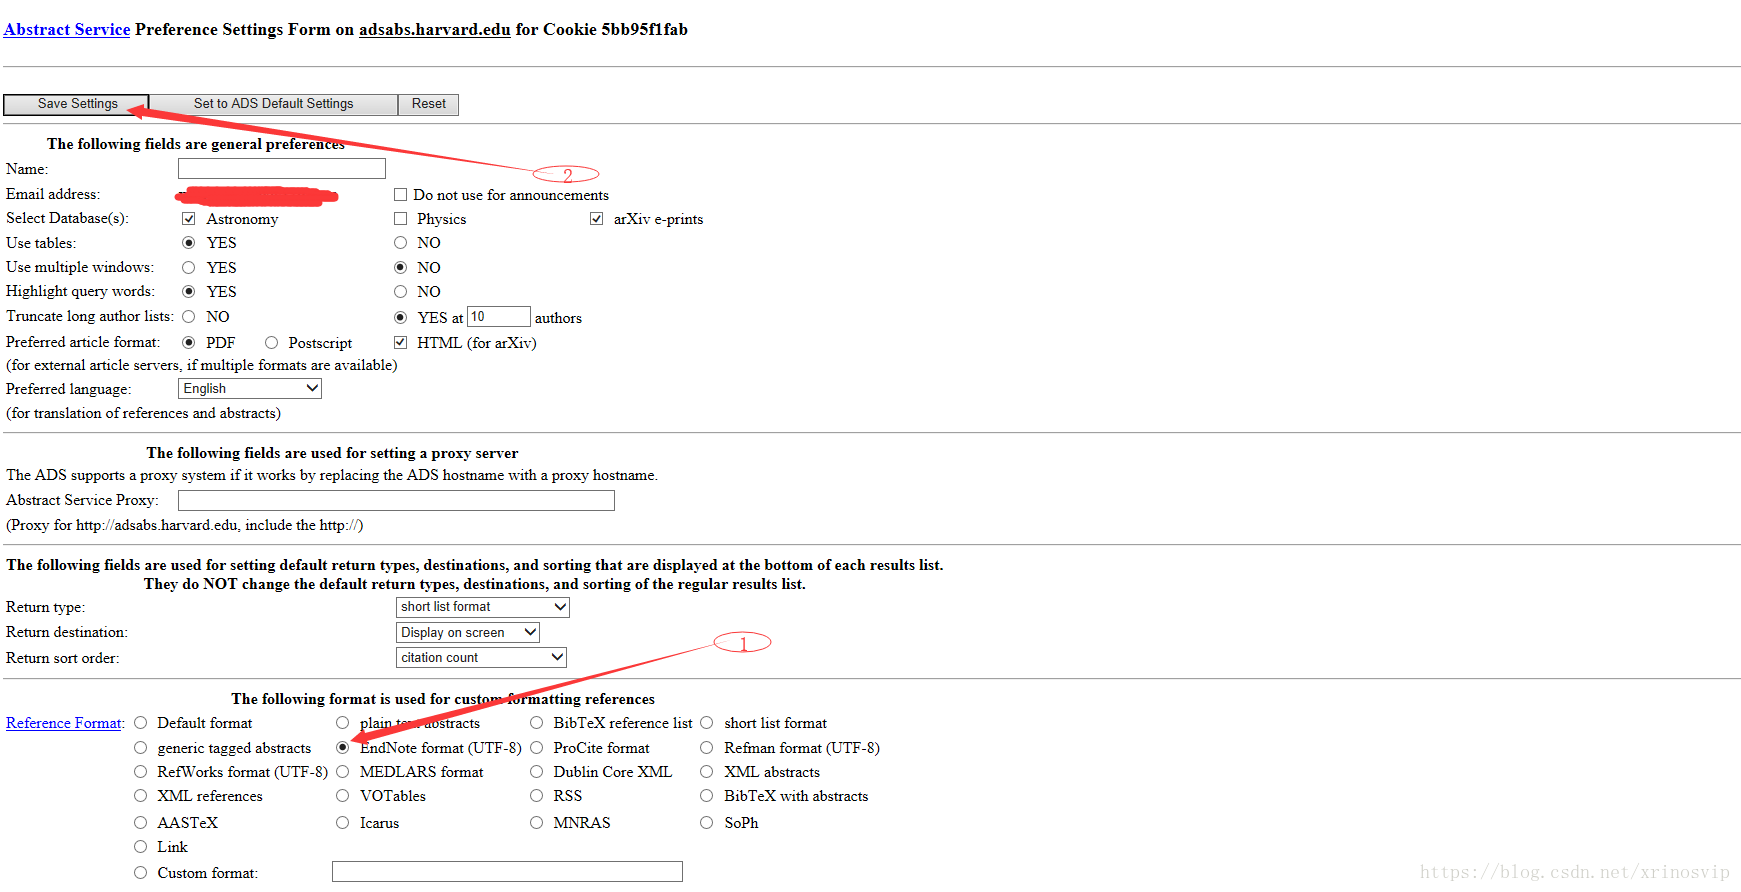Select YES for Use tables
This screenshot has width=1741, height=892.
(188, 243)
